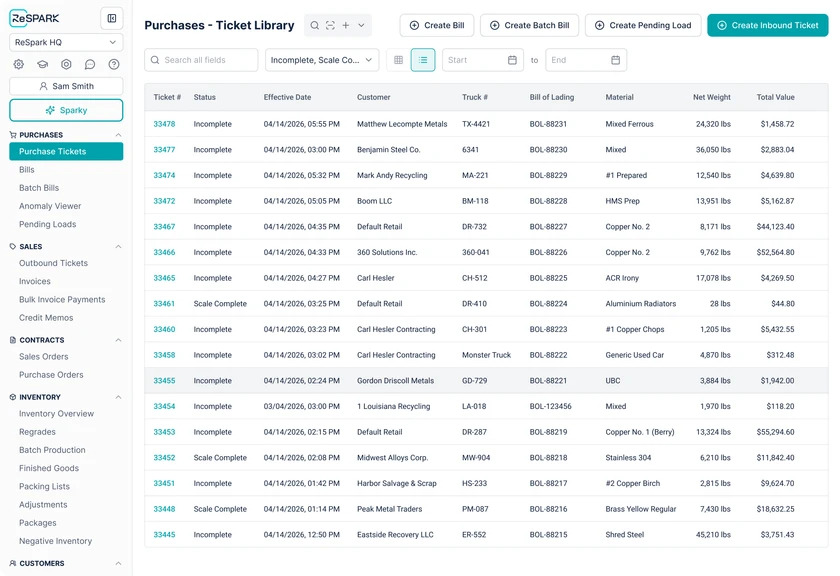Click Create Pending Load button
This screenshot has height=576, width=840.
point(643,25)
